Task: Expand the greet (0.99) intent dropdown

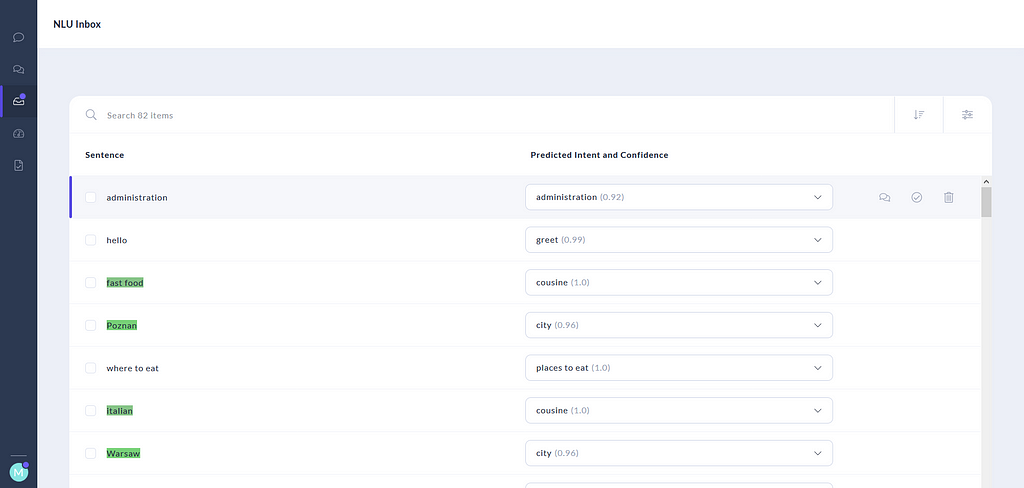Action: (x=679, y=240)
